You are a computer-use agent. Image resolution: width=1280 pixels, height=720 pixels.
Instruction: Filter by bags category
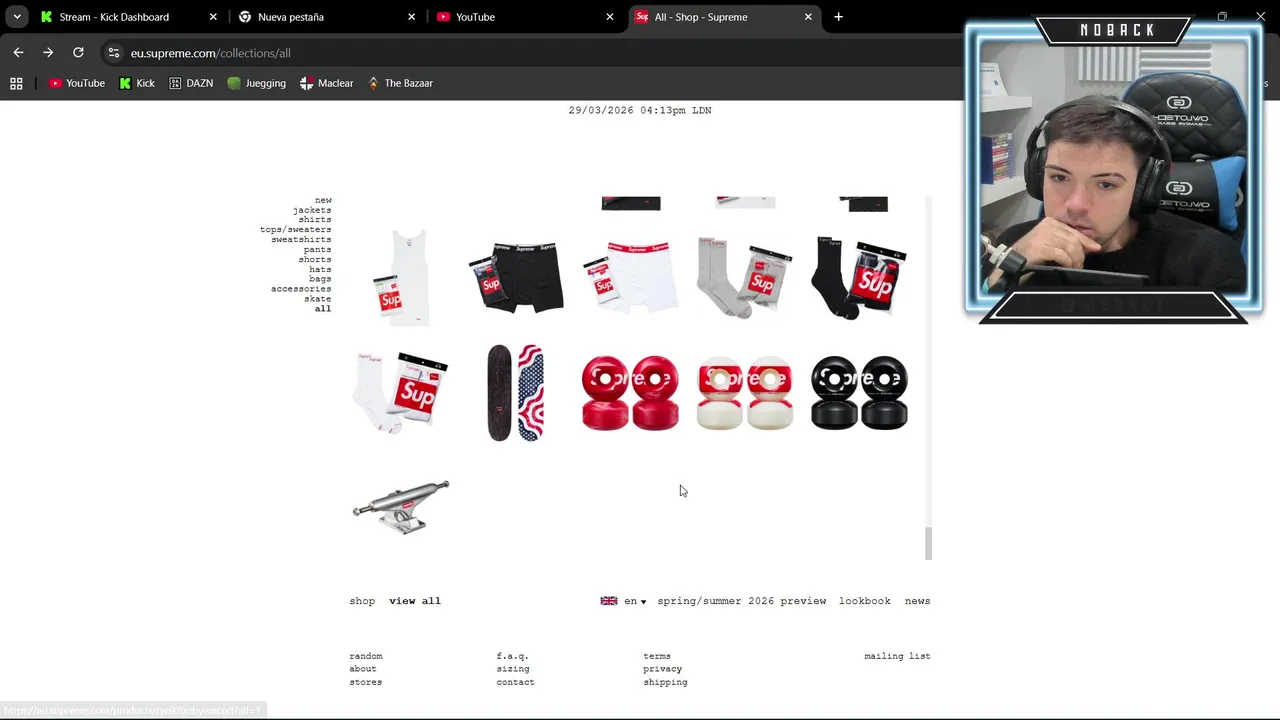(320, 279)
